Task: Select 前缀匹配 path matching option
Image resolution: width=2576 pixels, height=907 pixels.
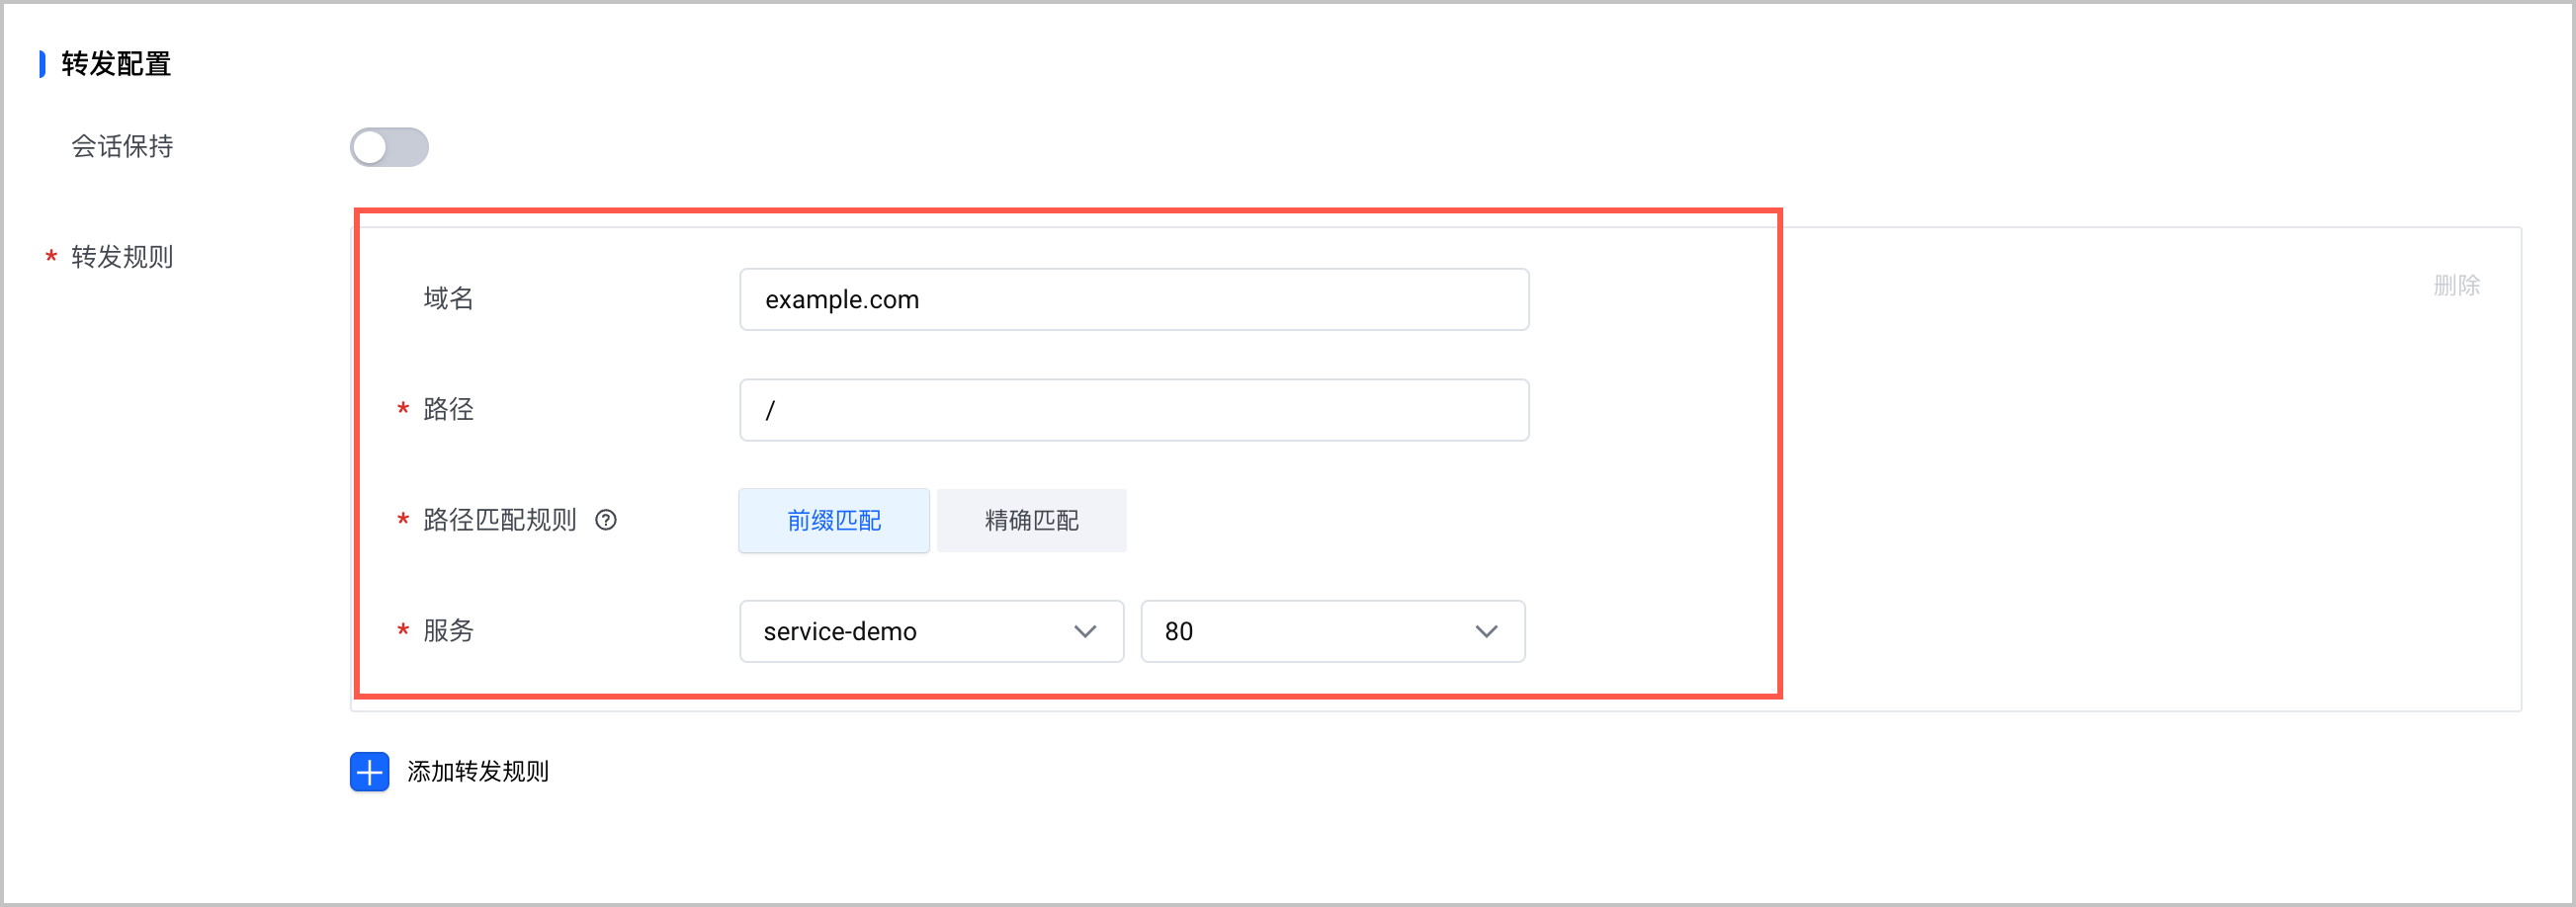Action: coord(834,520)
